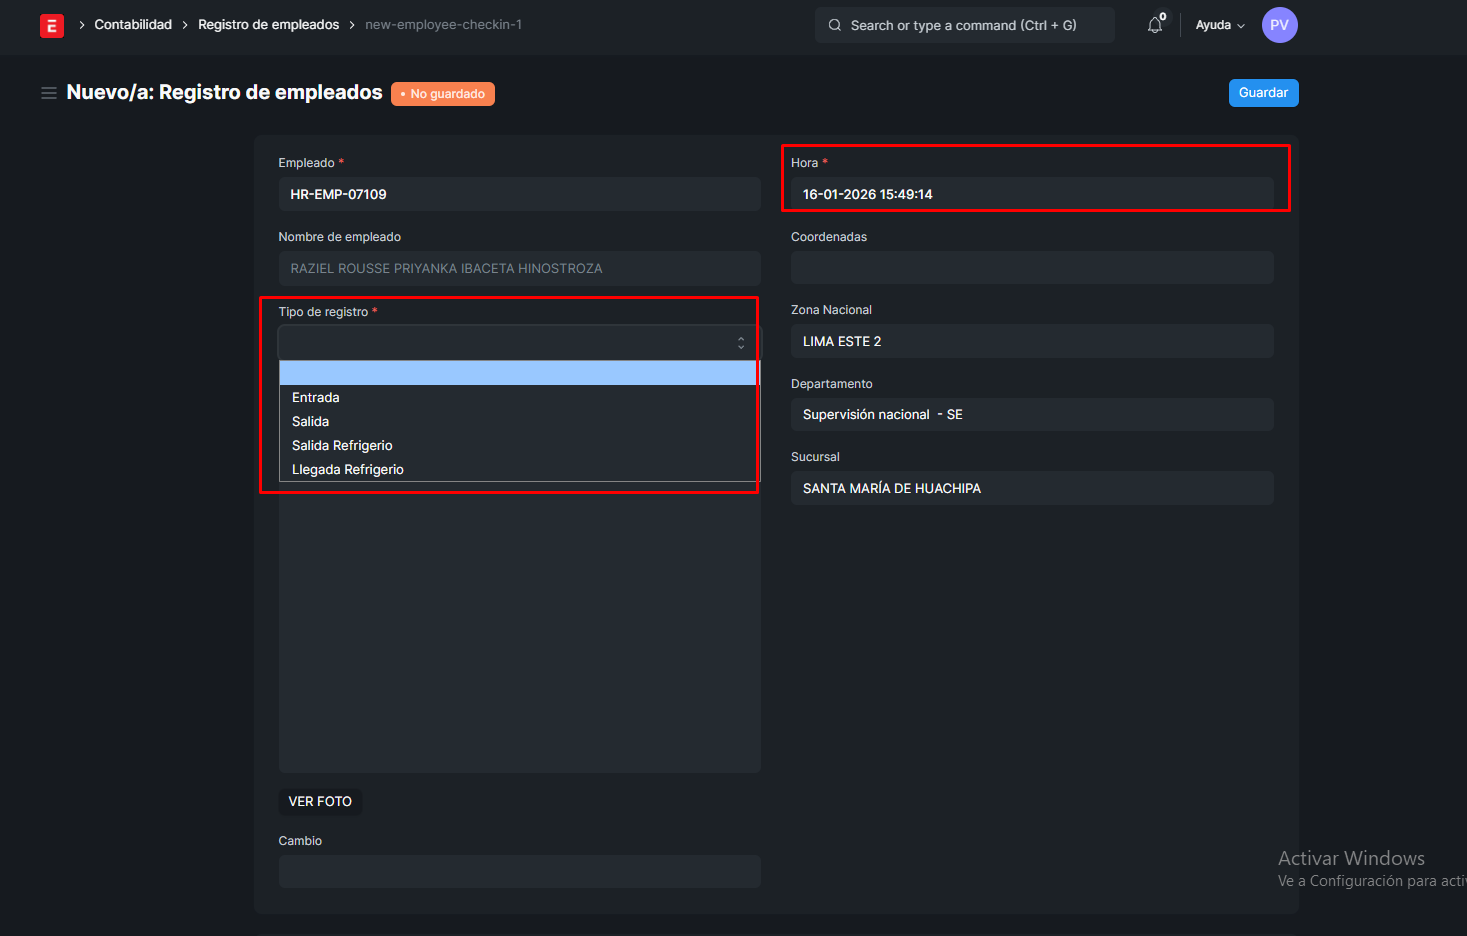Choose Entrada from the dropdown list
Screen dimensions: 1467x936
pyautogui.click(x=316, y=398)
